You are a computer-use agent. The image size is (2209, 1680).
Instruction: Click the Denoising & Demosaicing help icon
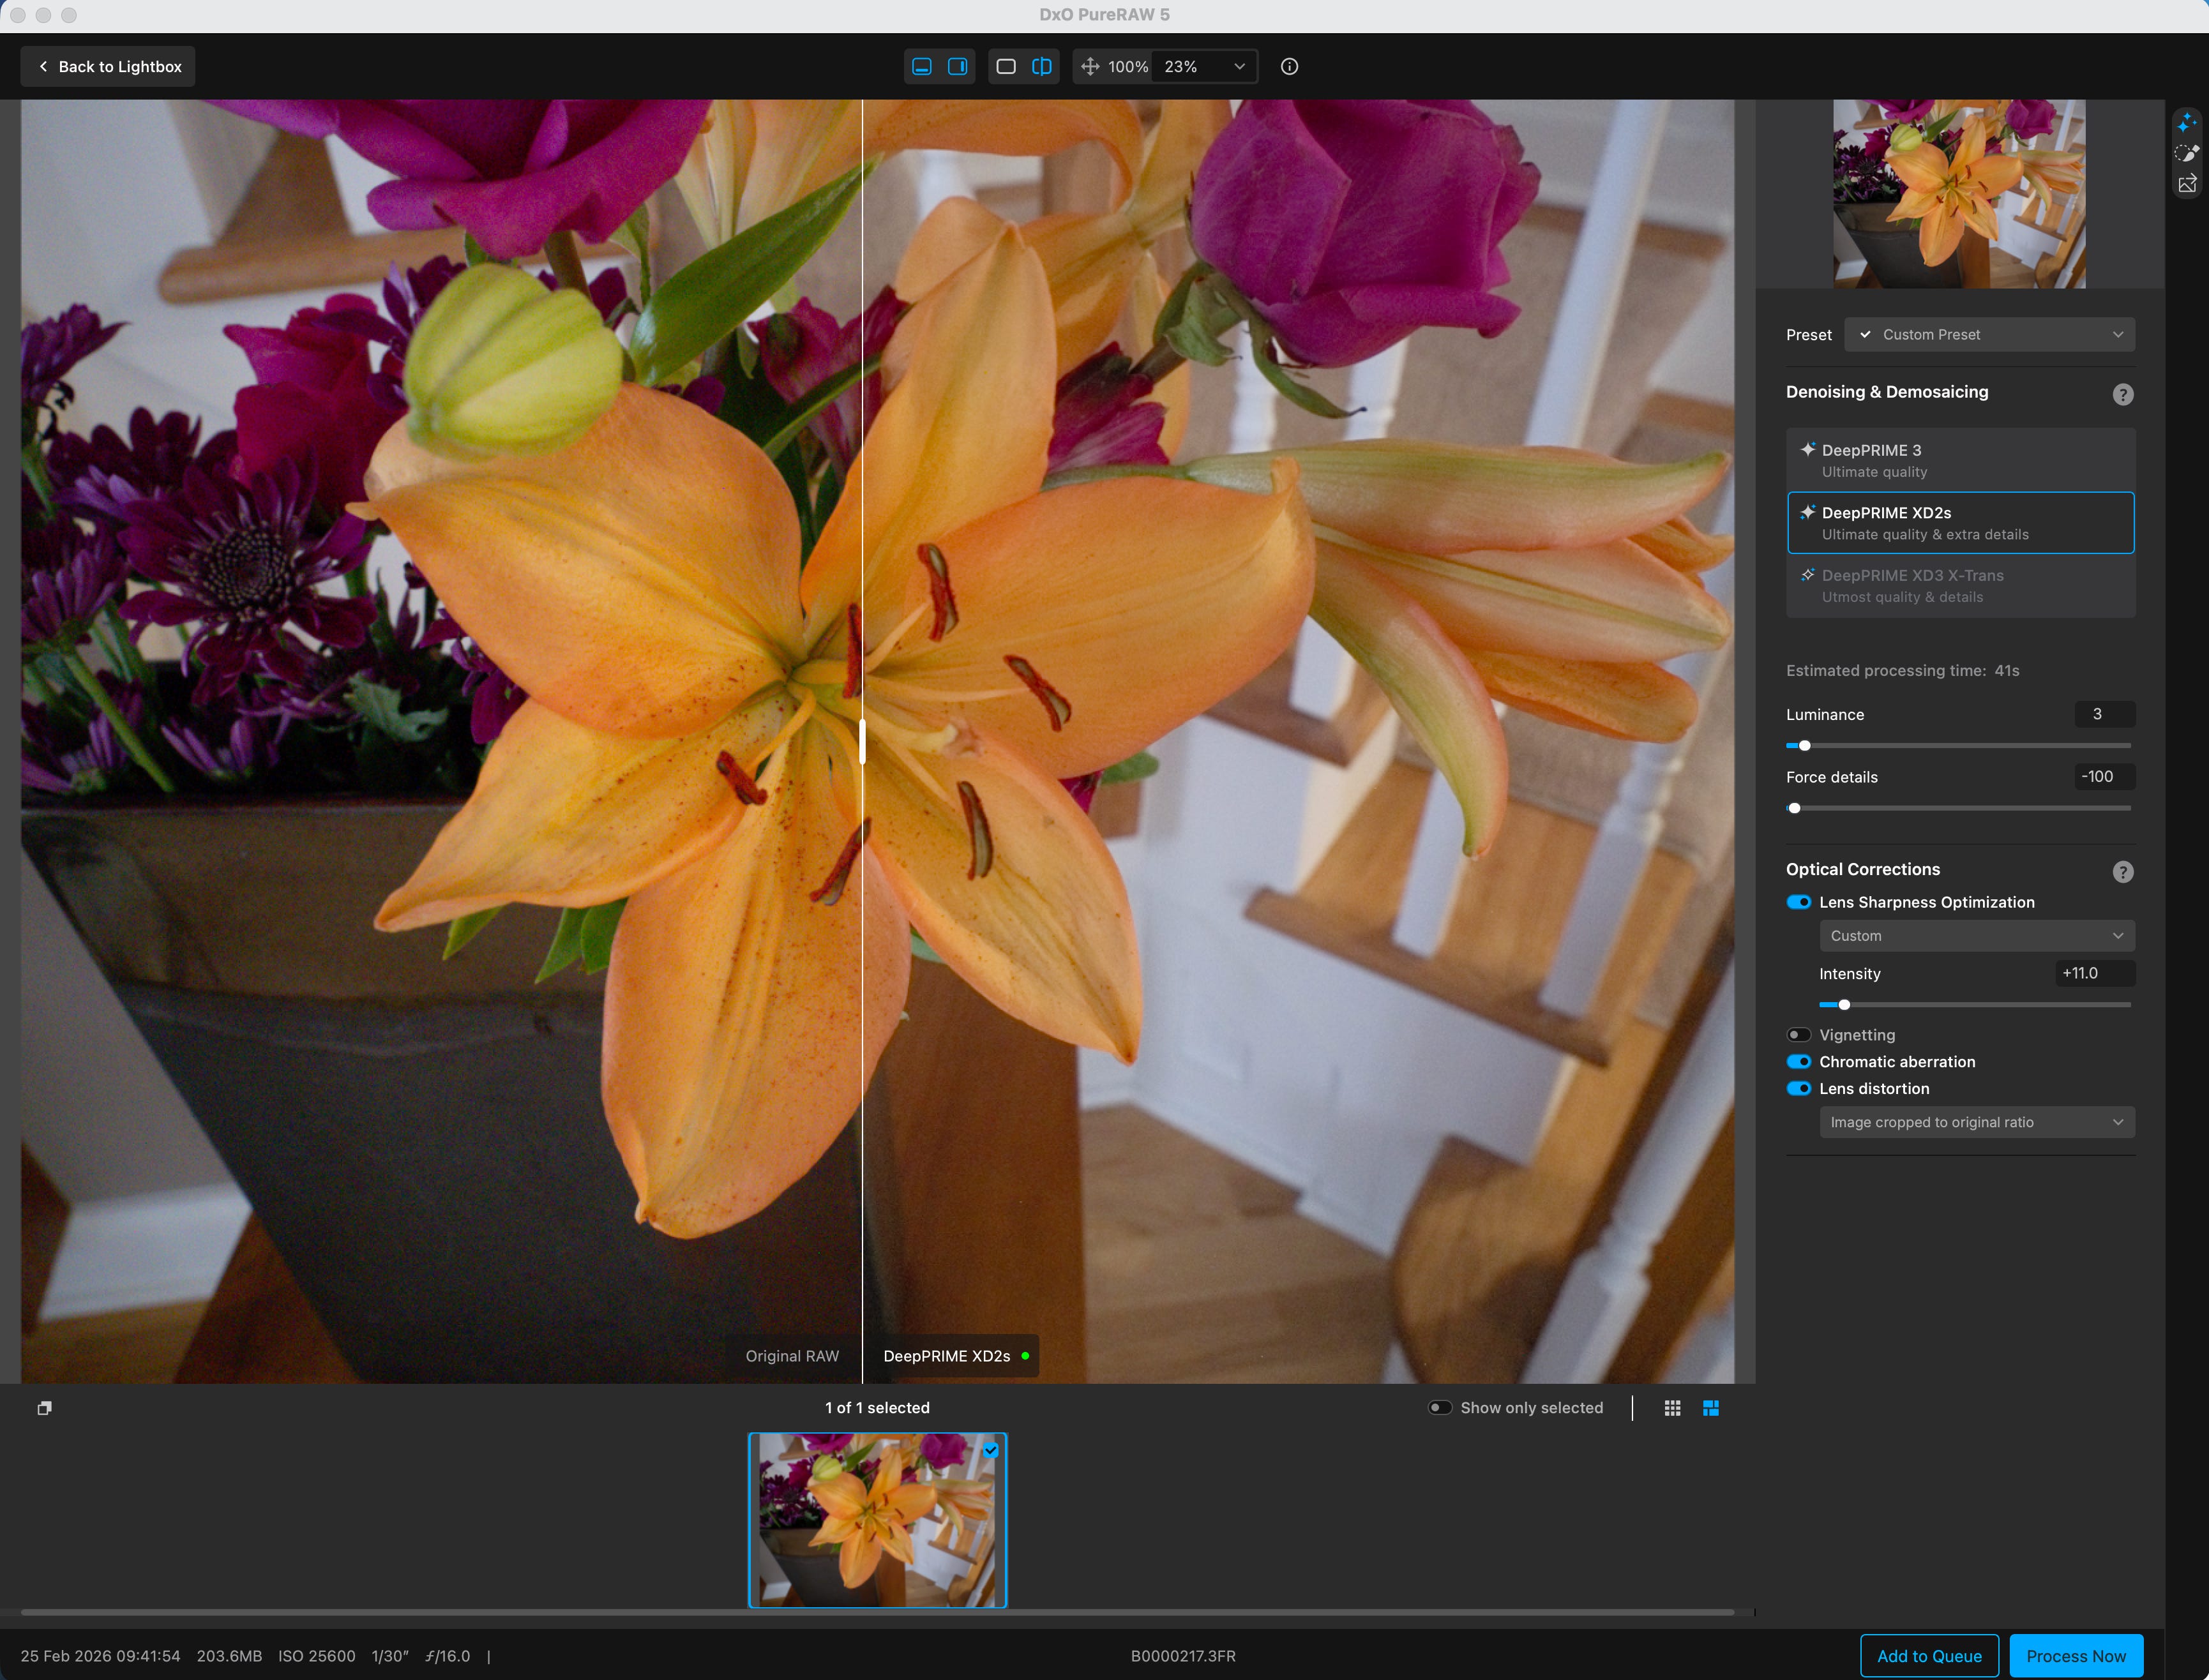(x=2122, y=394)
